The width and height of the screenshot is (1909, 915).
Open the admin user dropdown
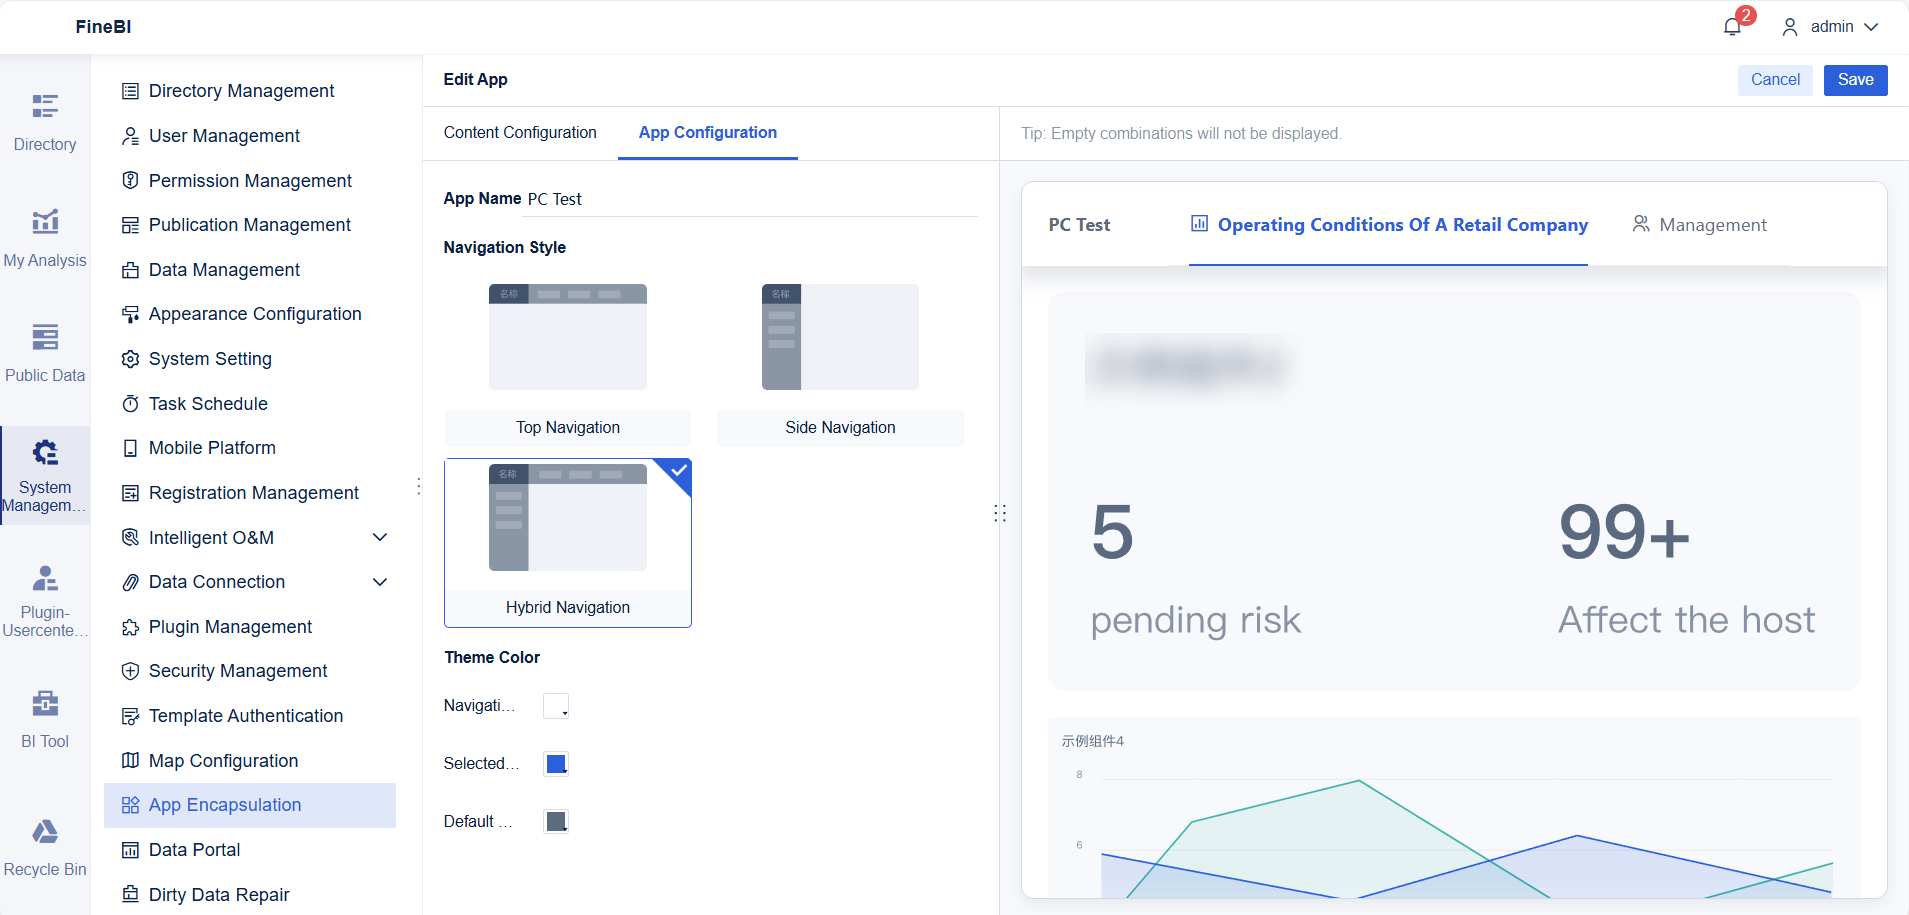(x=1830, y=27)
